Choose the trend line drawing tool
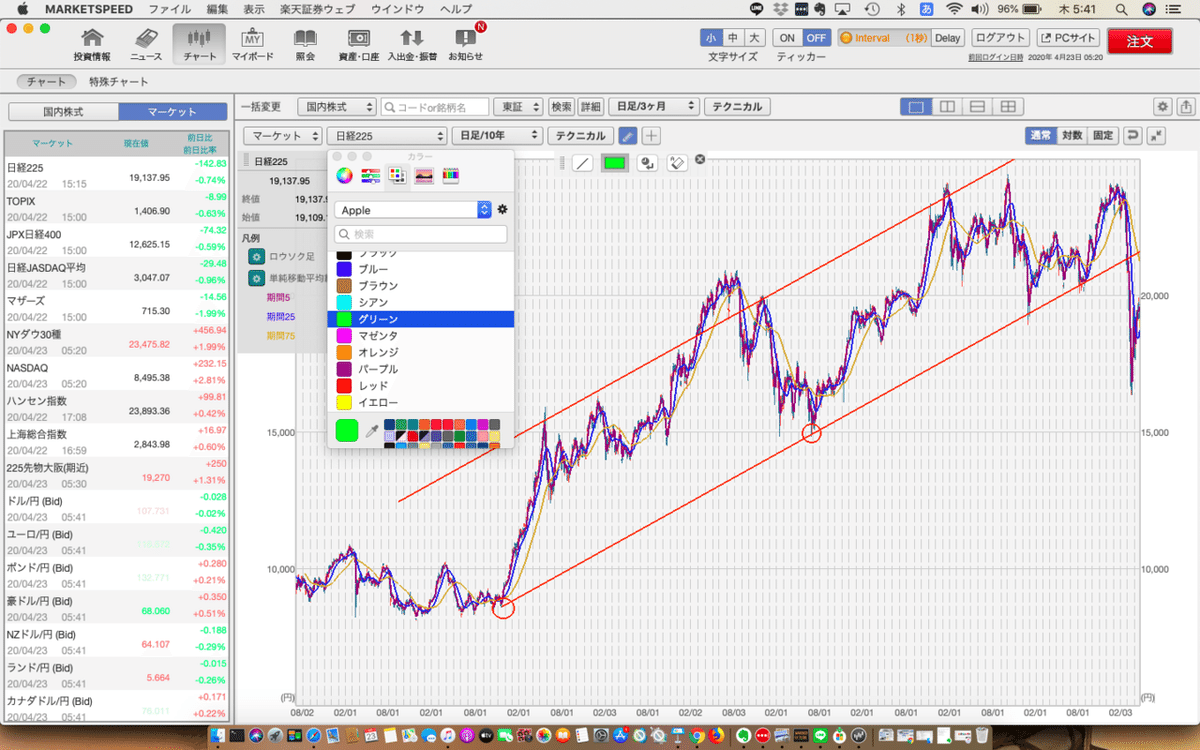 583,163
